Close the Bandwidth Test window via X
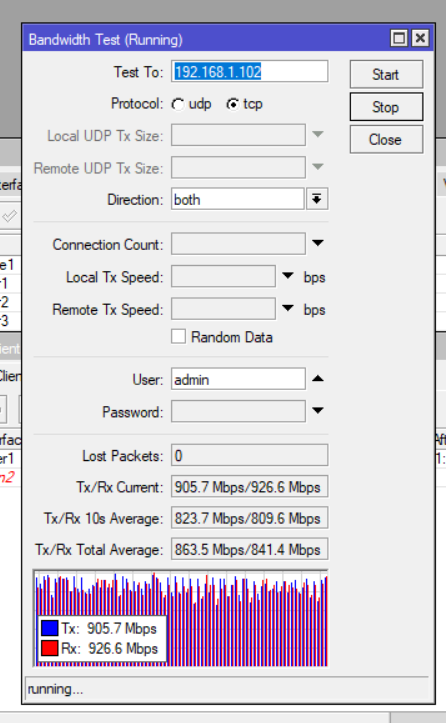 point(420,38)
